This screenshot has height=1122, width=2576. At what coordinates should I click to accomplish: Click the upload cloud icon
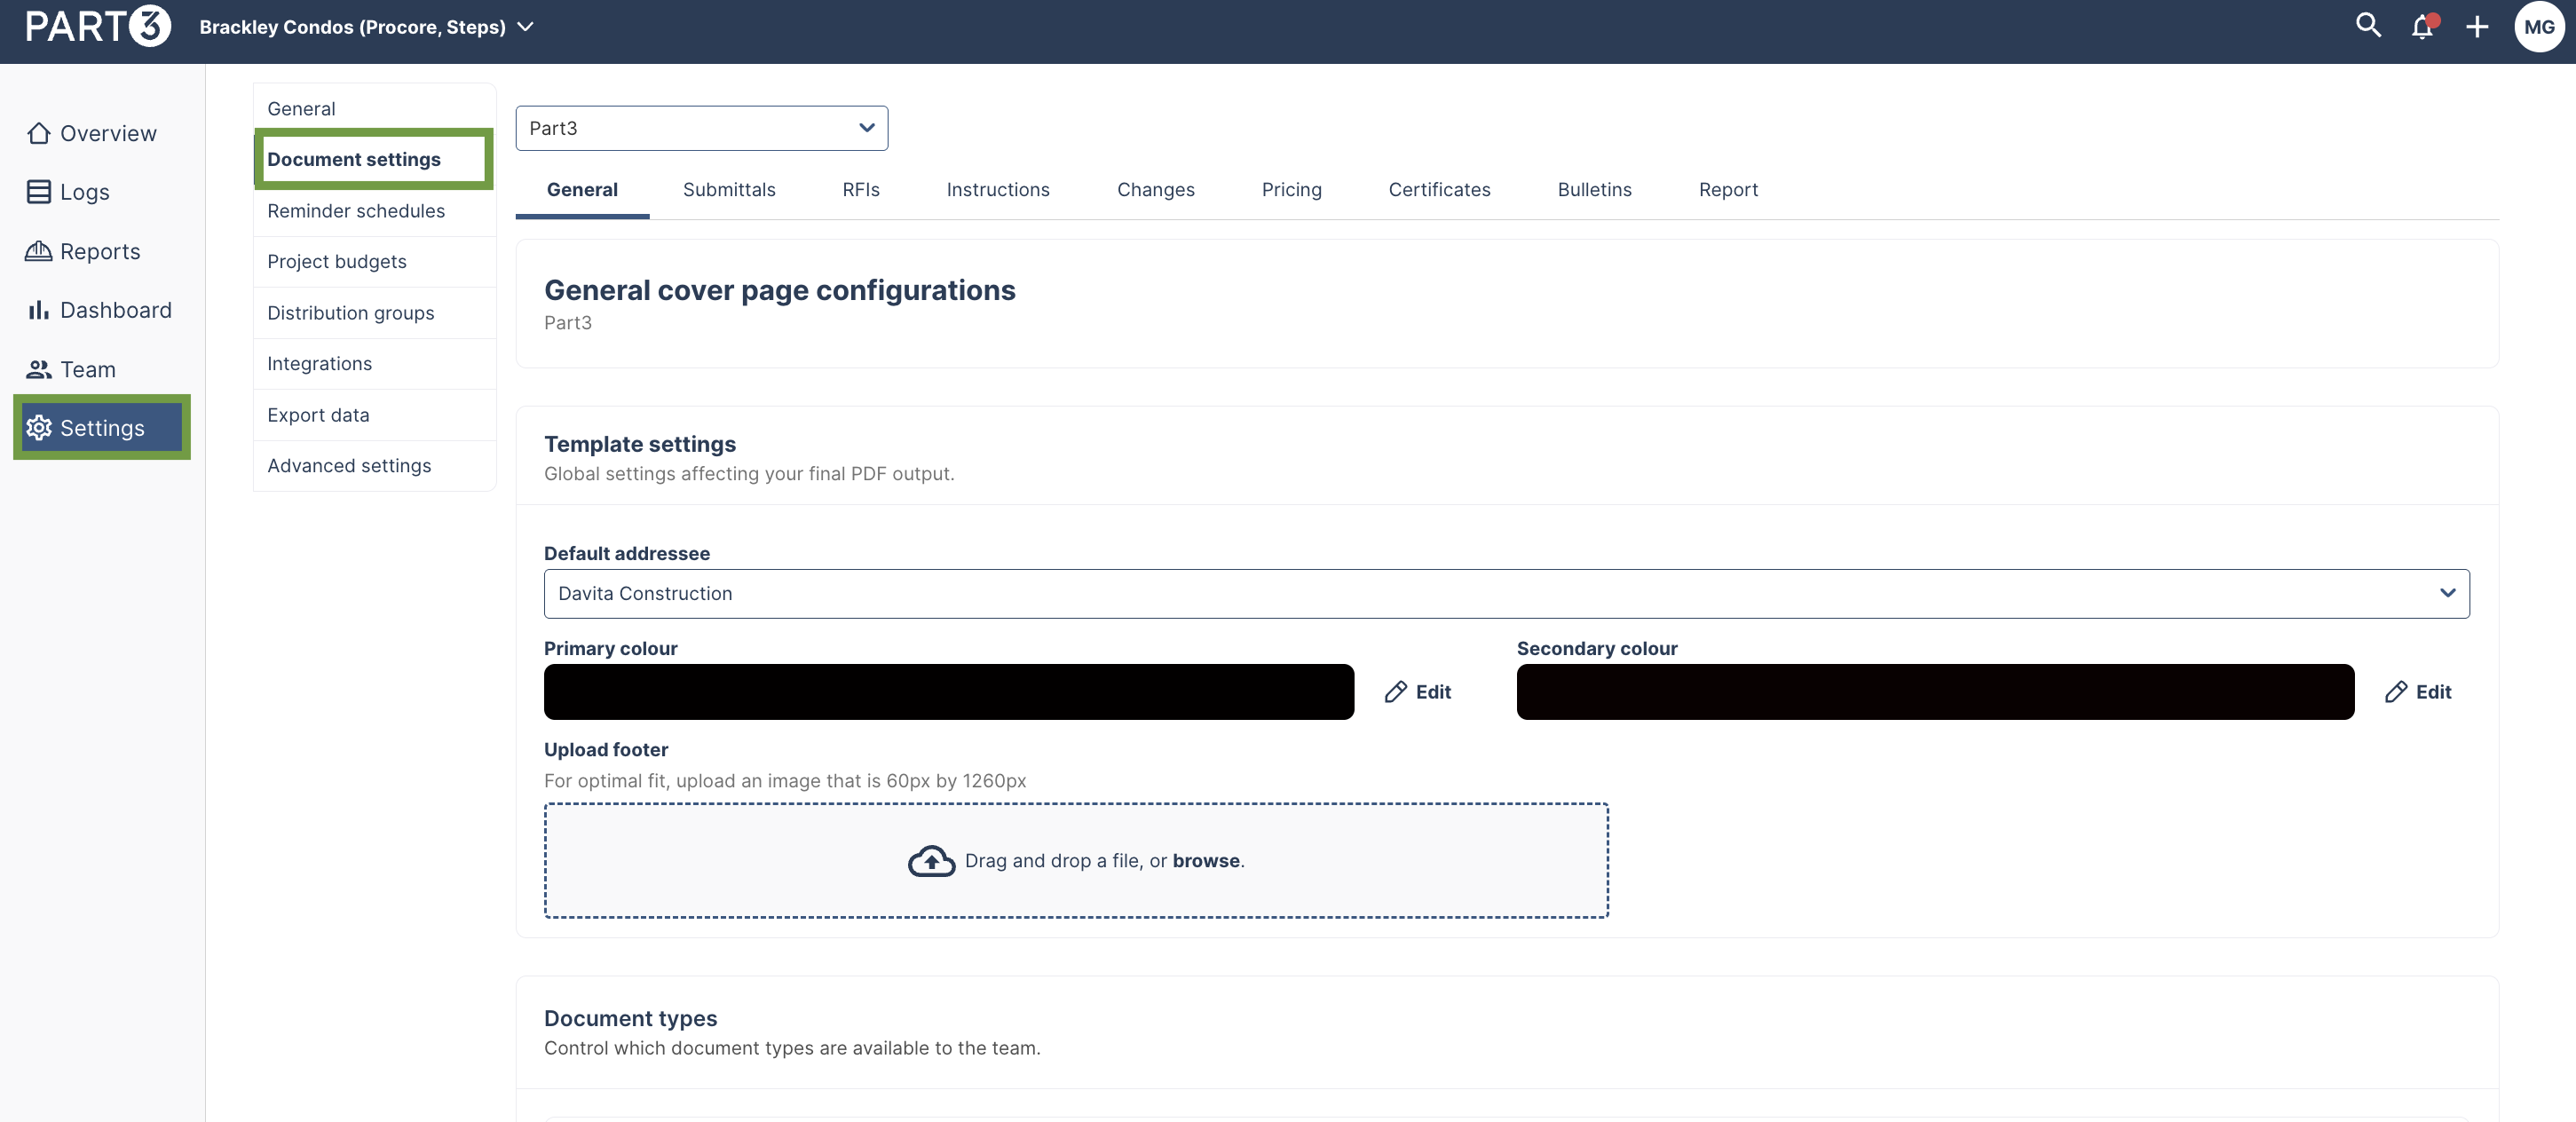pos(931,861)
